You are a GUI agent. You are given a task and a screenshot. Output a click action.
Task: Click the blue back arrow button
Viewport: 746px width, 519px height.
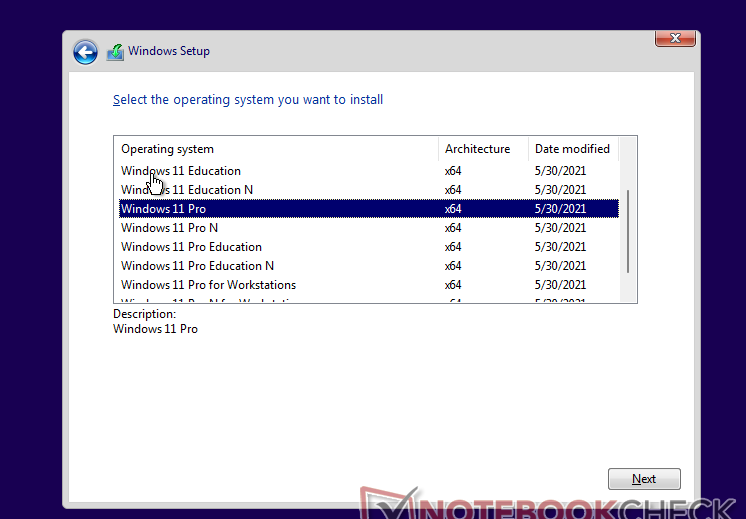pos(85,52)
